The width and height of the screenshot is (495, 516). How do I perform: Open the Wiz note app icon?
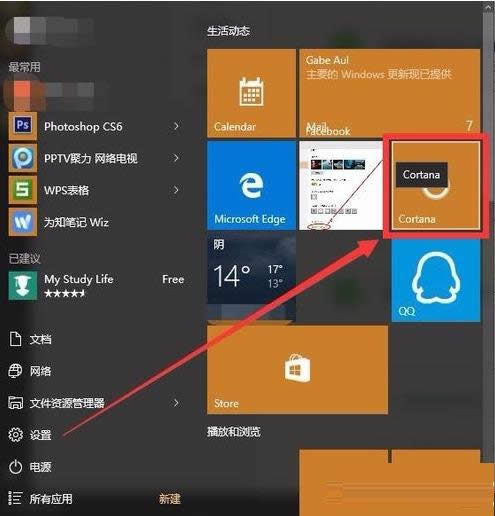pos(22,222)
